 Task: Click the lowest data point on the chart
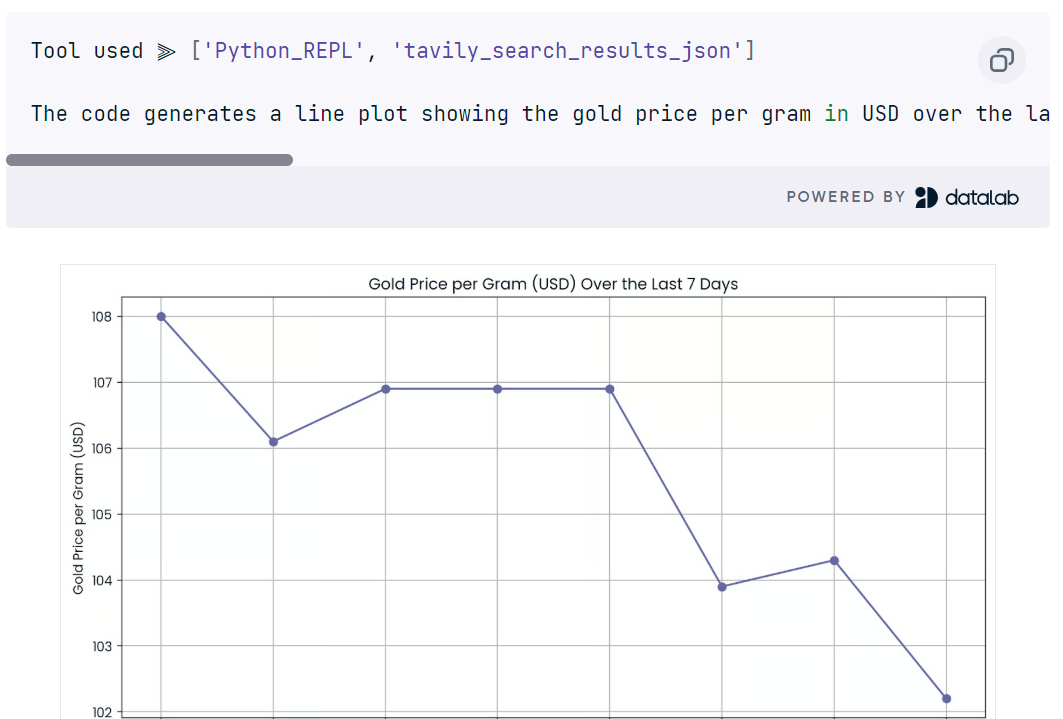(x=947, y=699)
